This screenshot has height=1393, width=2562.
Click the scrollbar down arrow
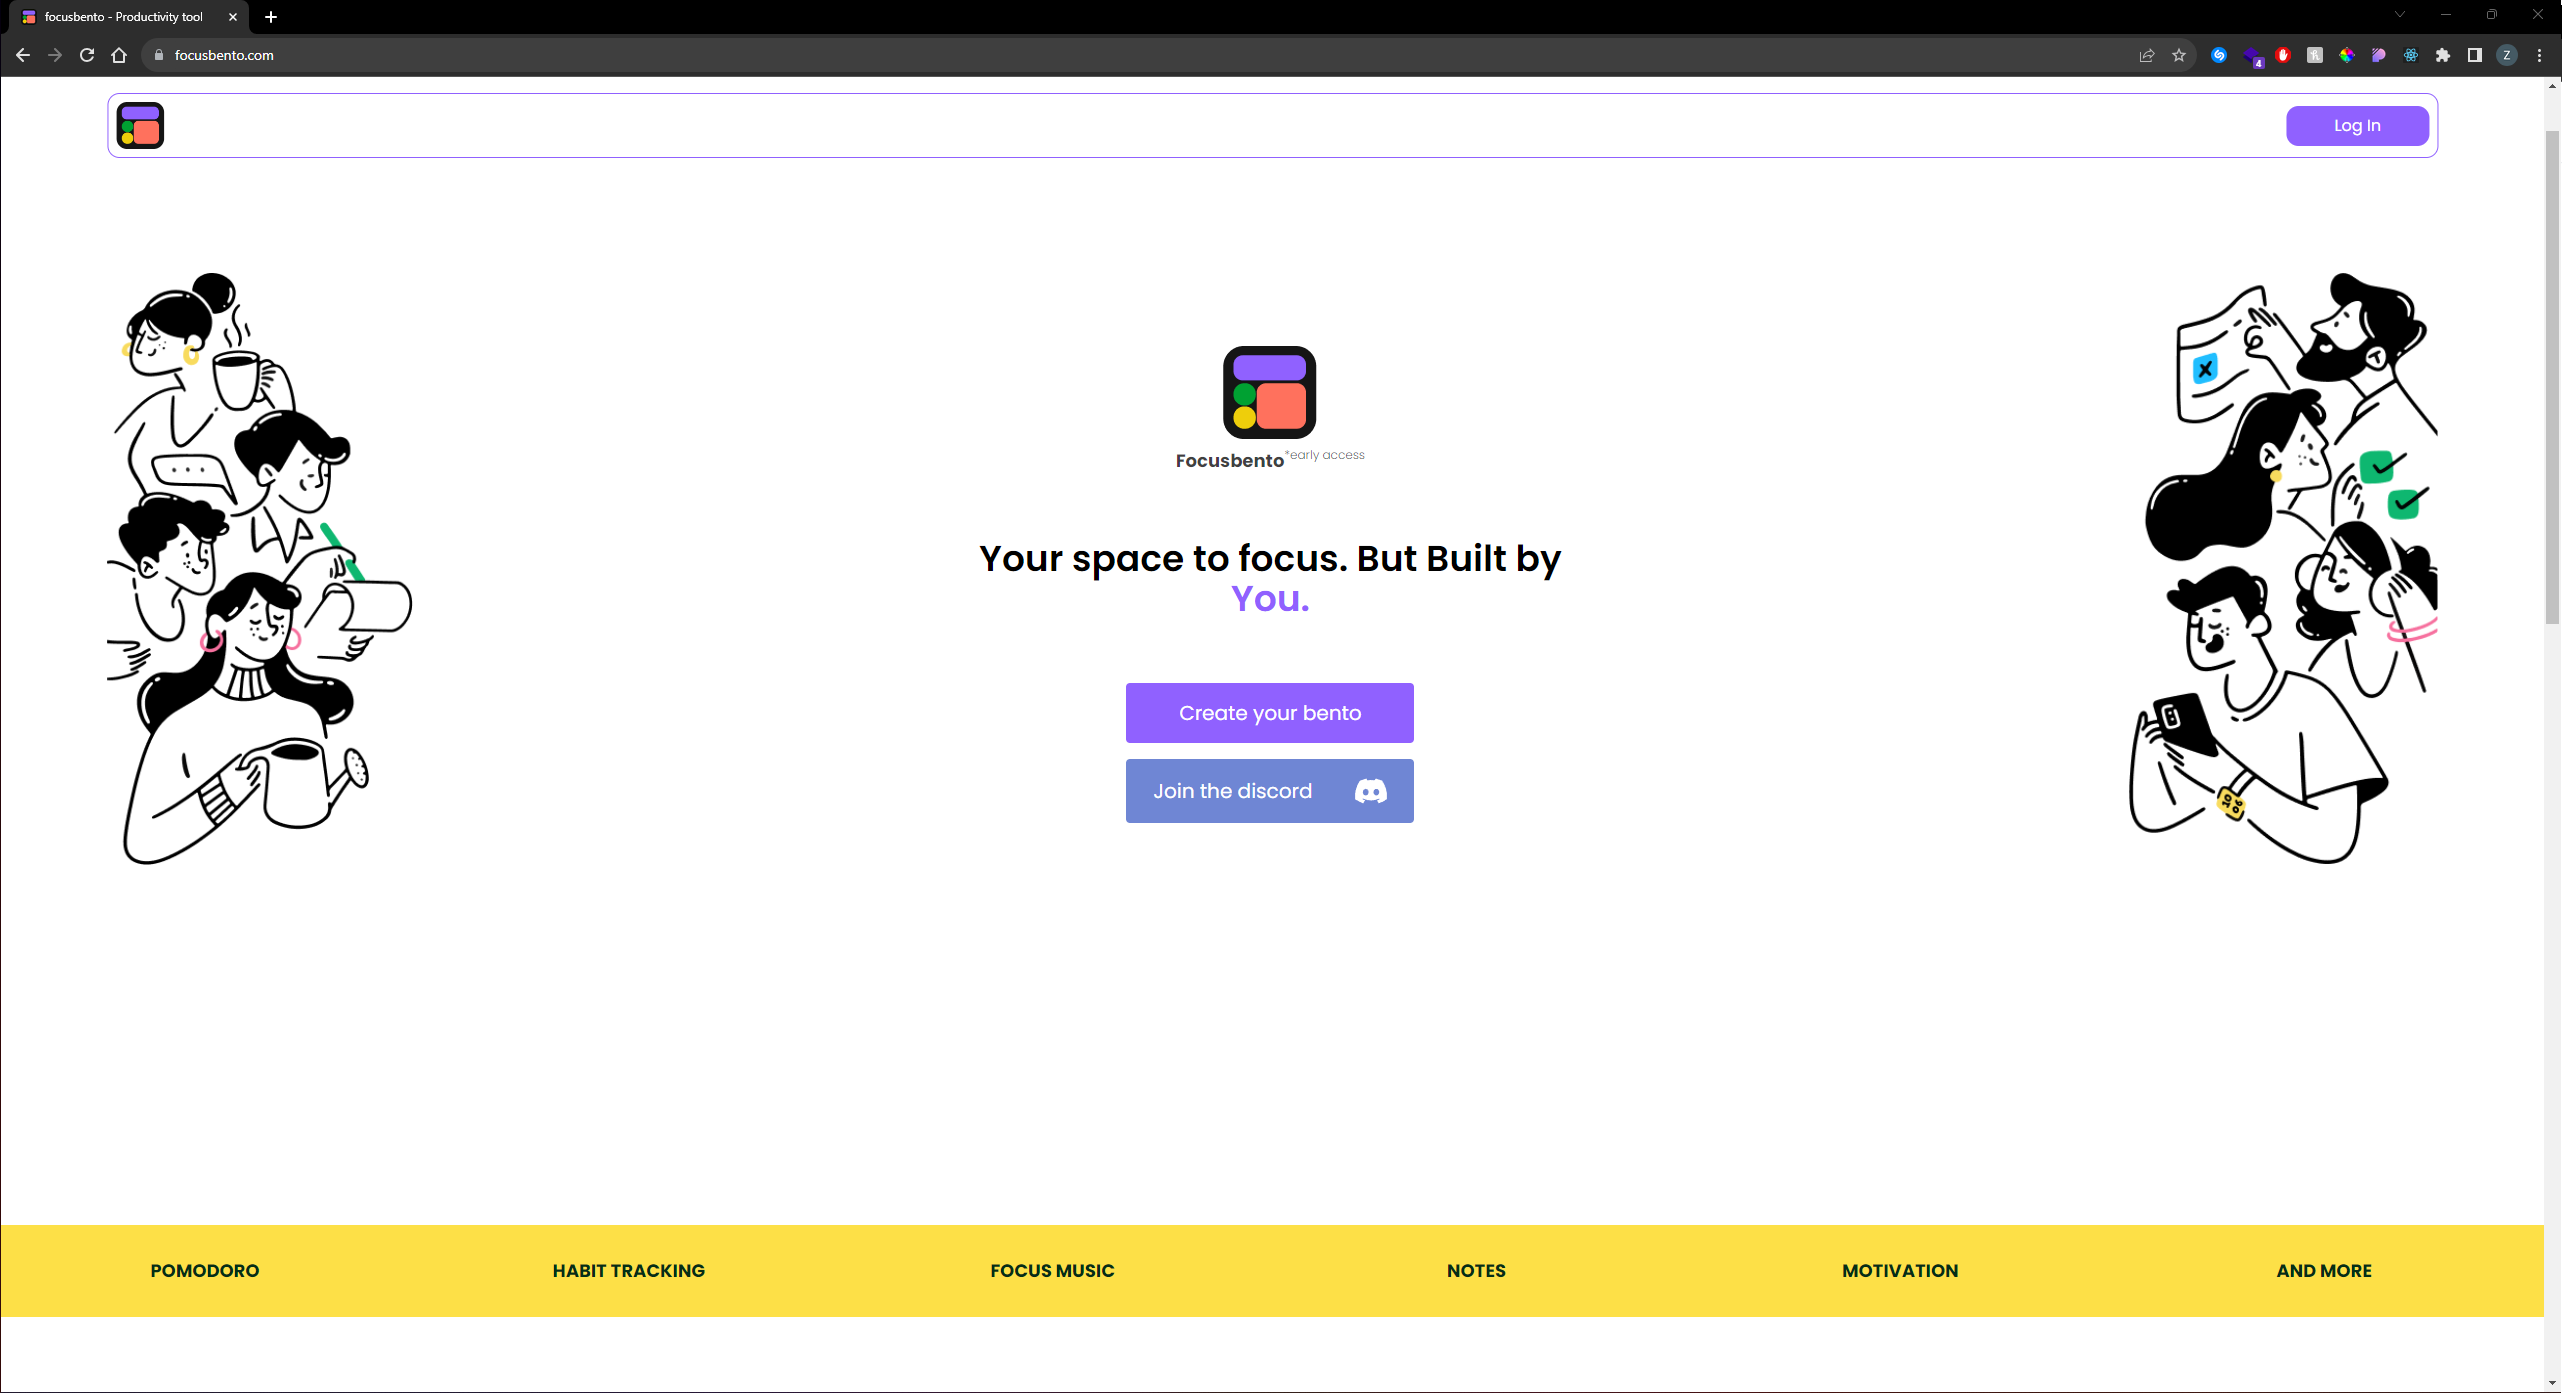2552,1383
